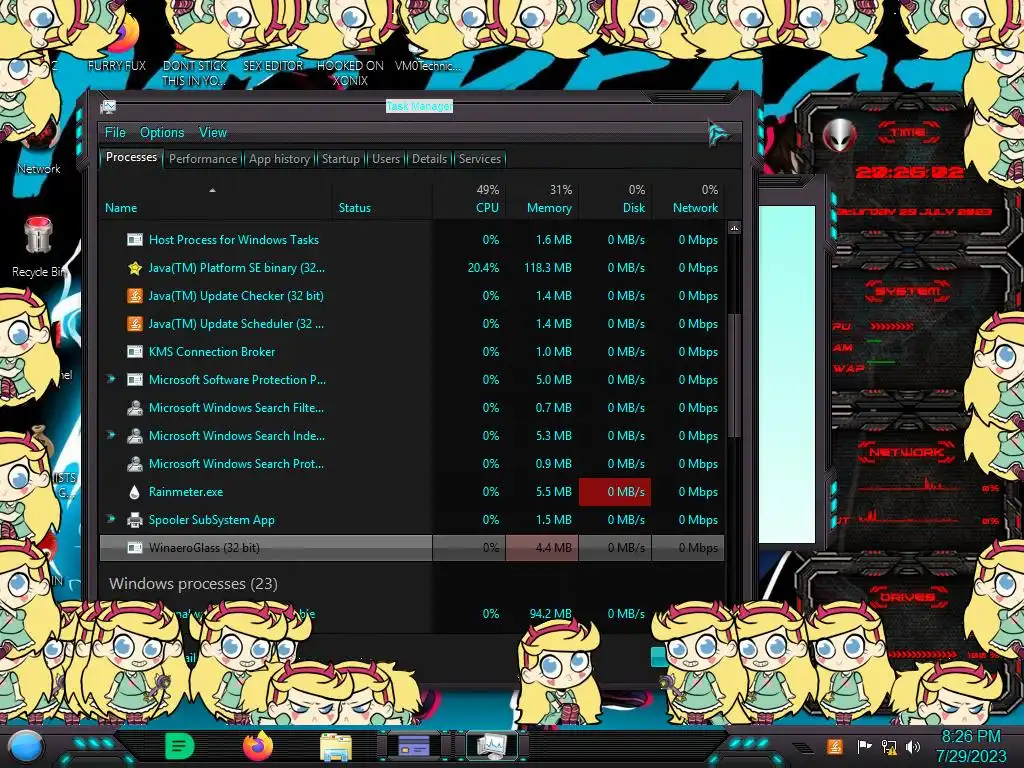The height and width of the screenshot is (768, 1024).
Task: Click the Rainmeter.exe droplet icon
Action: (x=135, y=492)
